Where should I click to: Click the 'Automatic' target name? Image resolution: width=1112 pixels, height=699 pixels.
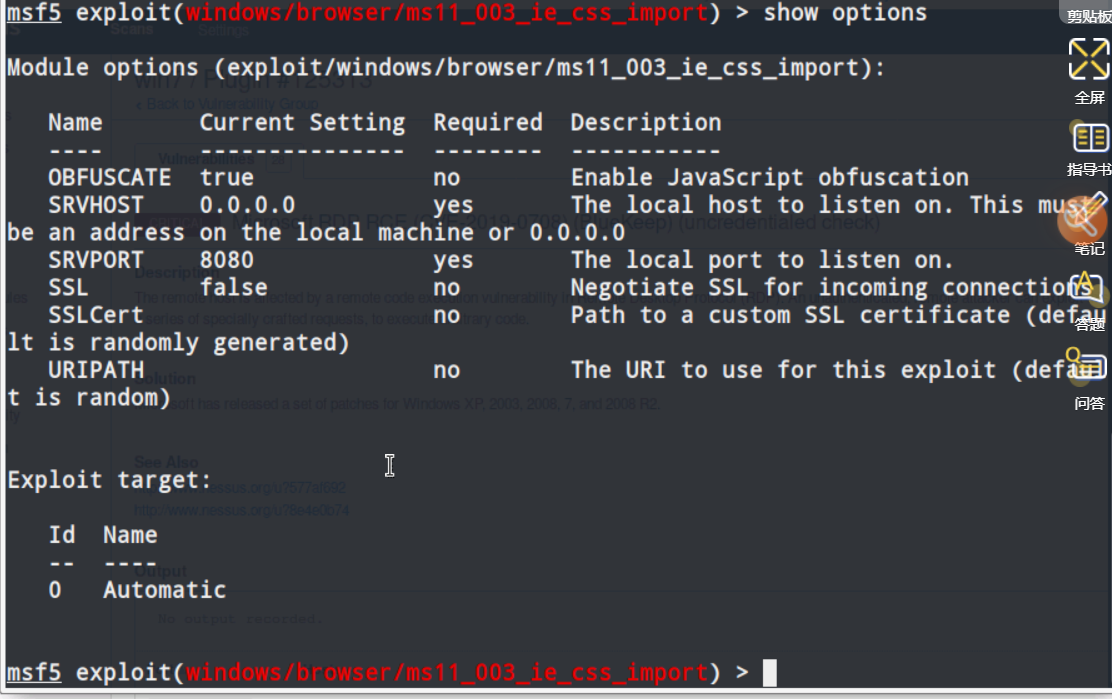165,590
